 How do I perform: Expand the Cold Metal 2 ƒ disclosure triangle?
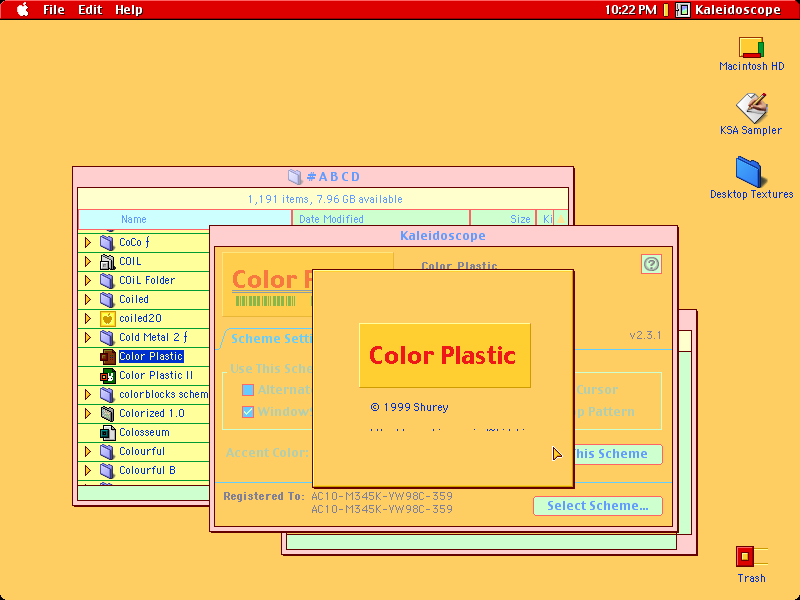pos(88,337)
